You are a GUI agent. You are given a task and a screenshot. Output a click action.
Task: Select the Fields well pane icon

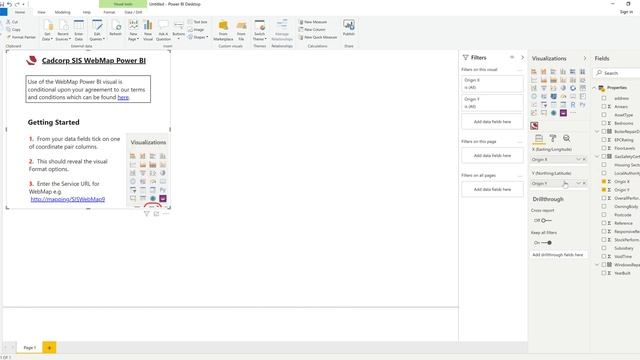539,138
